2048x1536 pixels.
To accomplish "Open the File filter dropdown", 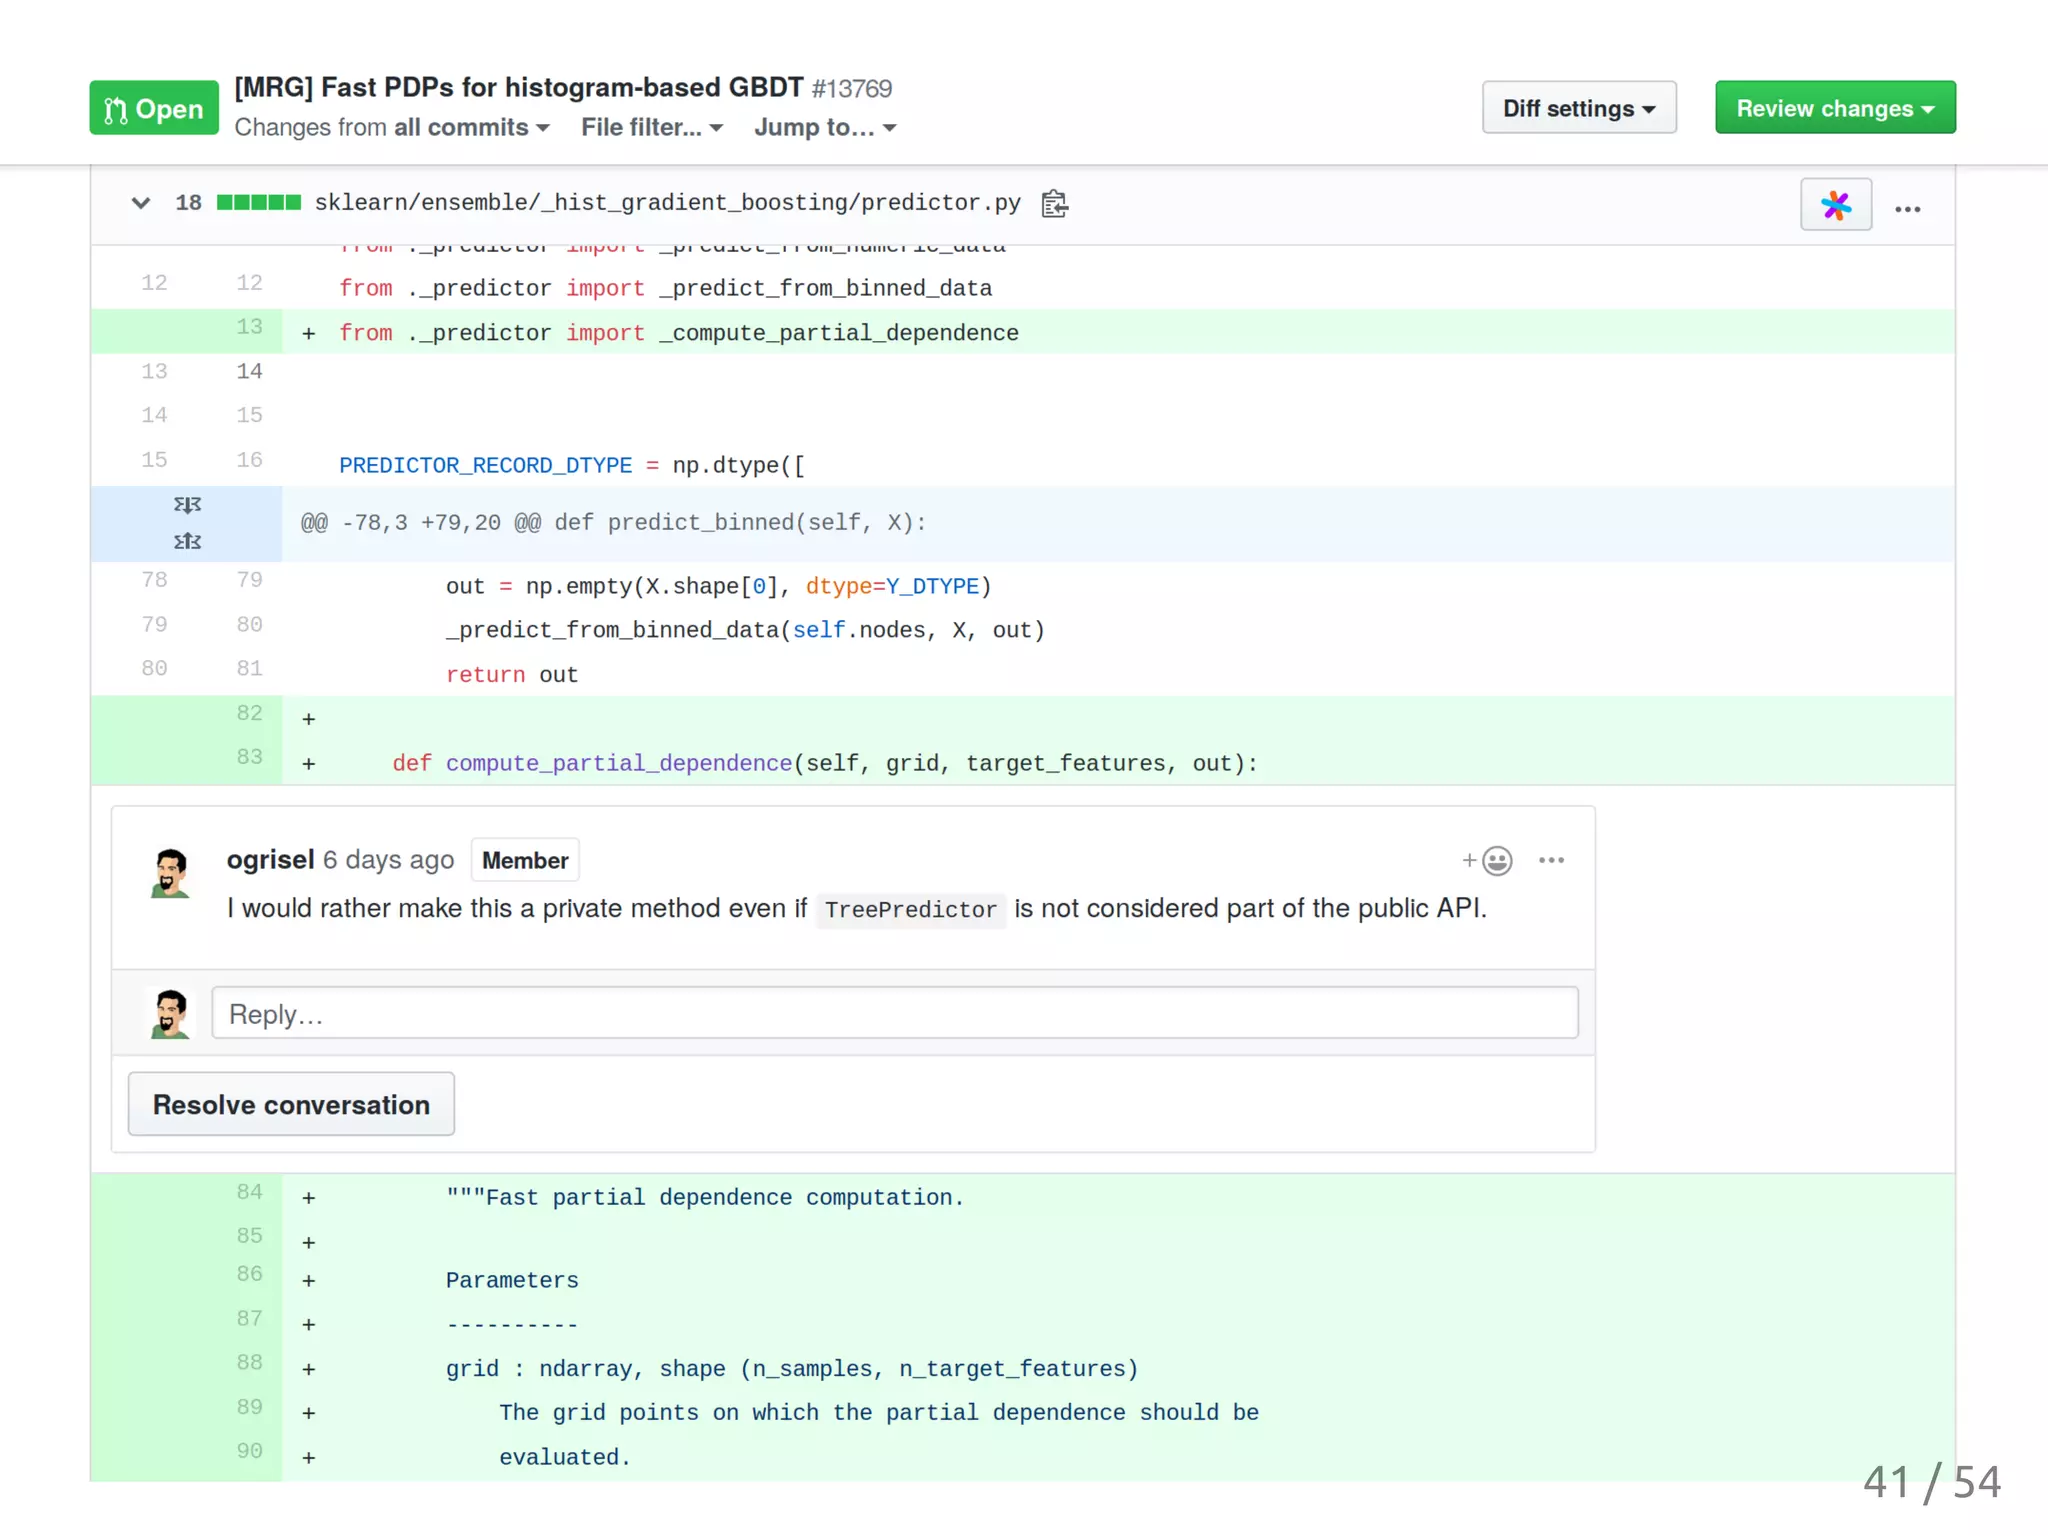I will click(x=651, y=128).
